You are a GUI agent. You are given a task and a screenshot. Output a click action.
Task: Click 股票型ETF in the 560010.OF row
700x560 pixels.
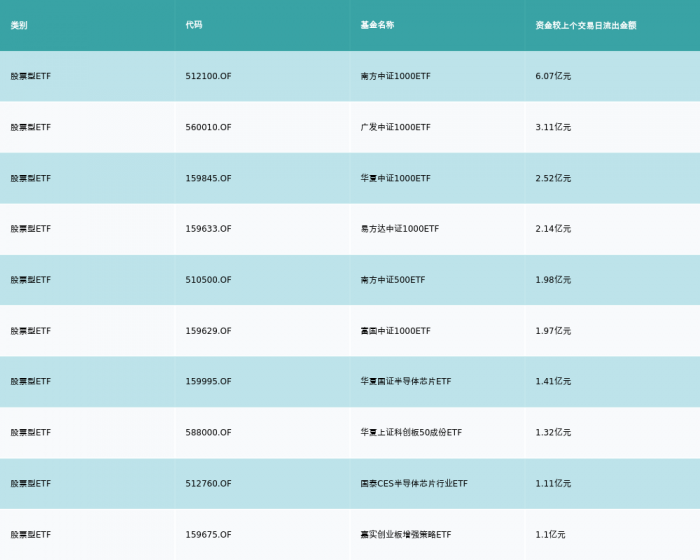(31, 127)
